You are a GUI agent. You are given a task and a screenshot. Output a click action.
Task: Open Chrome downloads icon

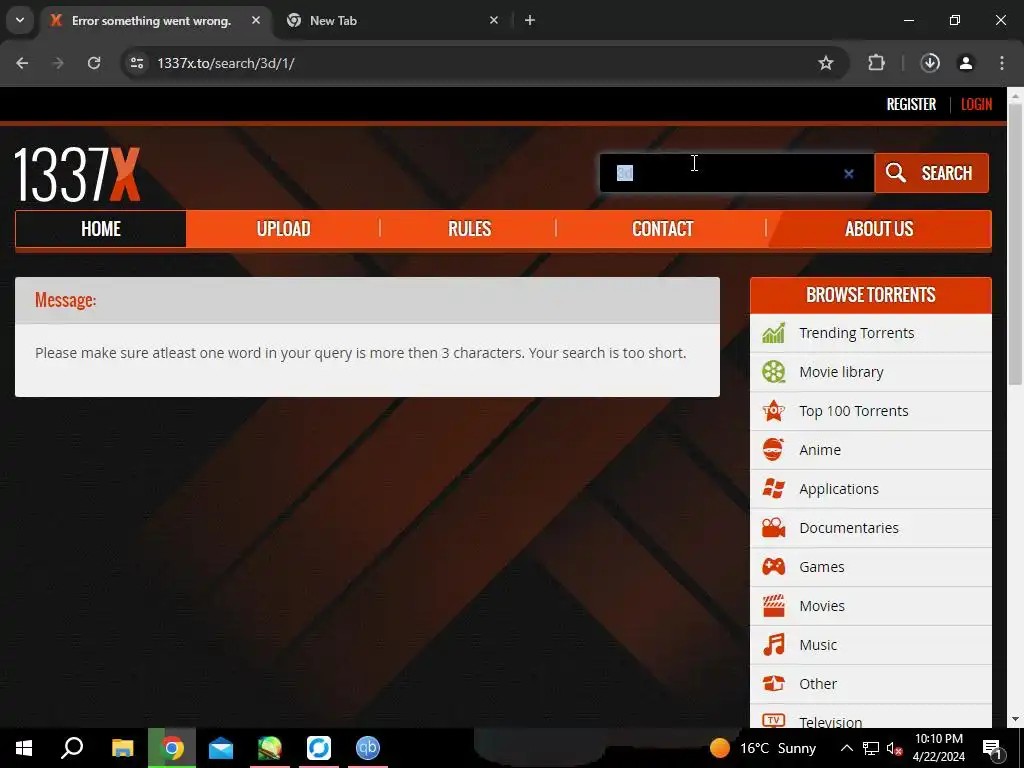point(930,63)
